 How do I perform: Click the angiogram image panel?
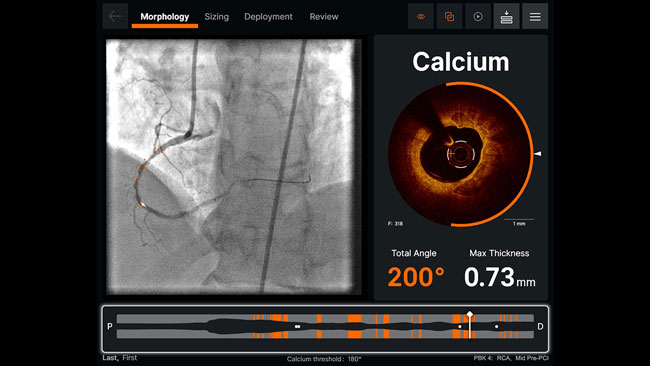tap(234, 167)
